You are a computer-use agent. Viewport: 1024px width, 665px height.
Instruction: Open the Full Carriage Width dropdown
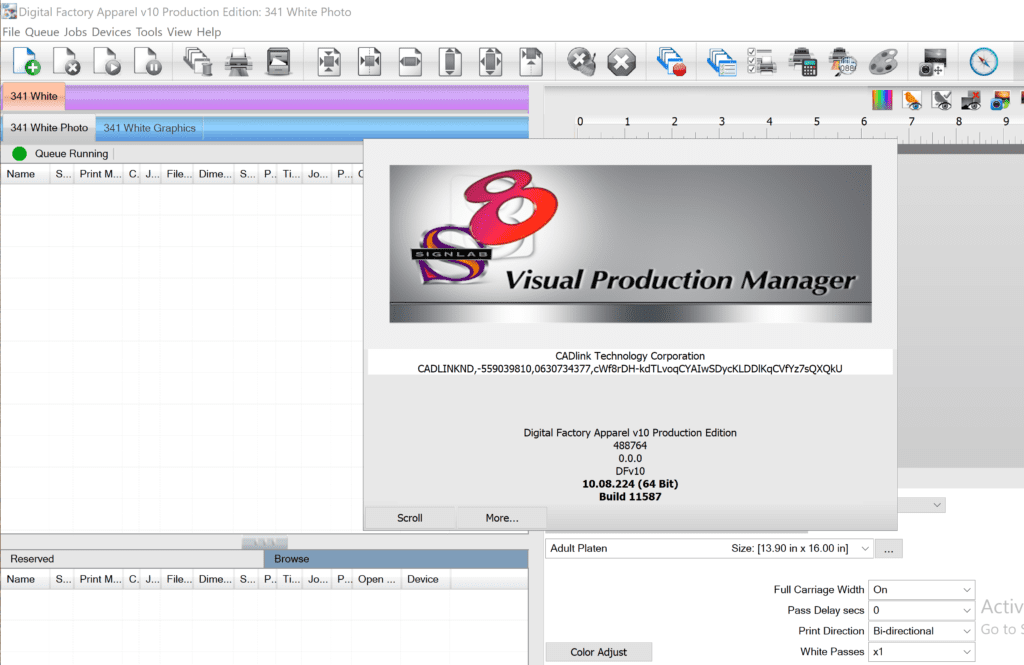[921, 589]
